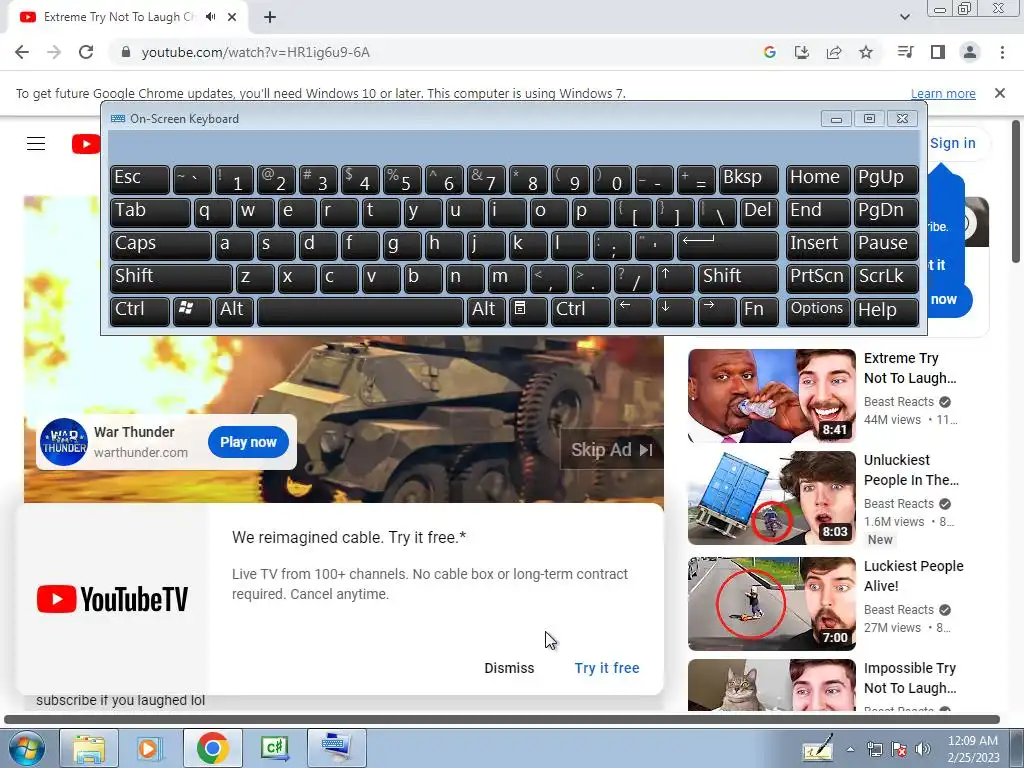Screen dimensions: 1024x768
Task: Click the up arrow key
Action: 675,278
